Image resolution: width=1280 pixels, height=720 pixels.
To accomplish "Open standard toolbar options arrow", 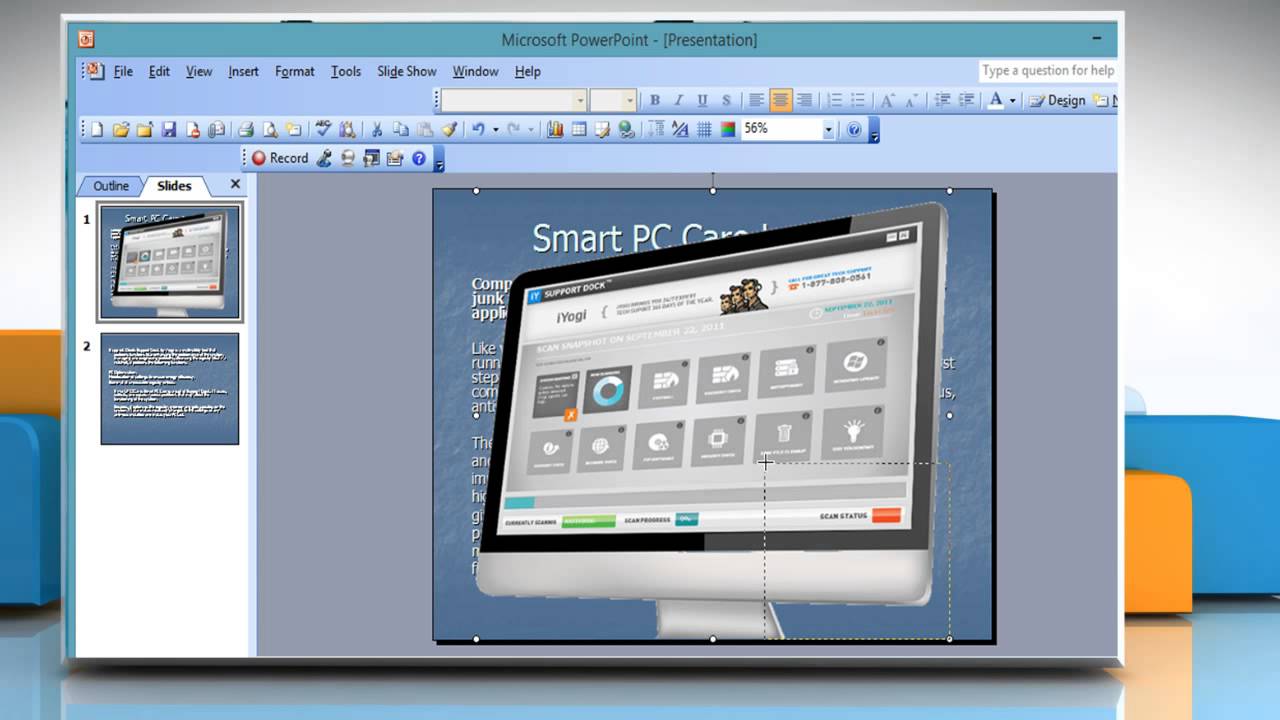I will (x=874, y=130).
